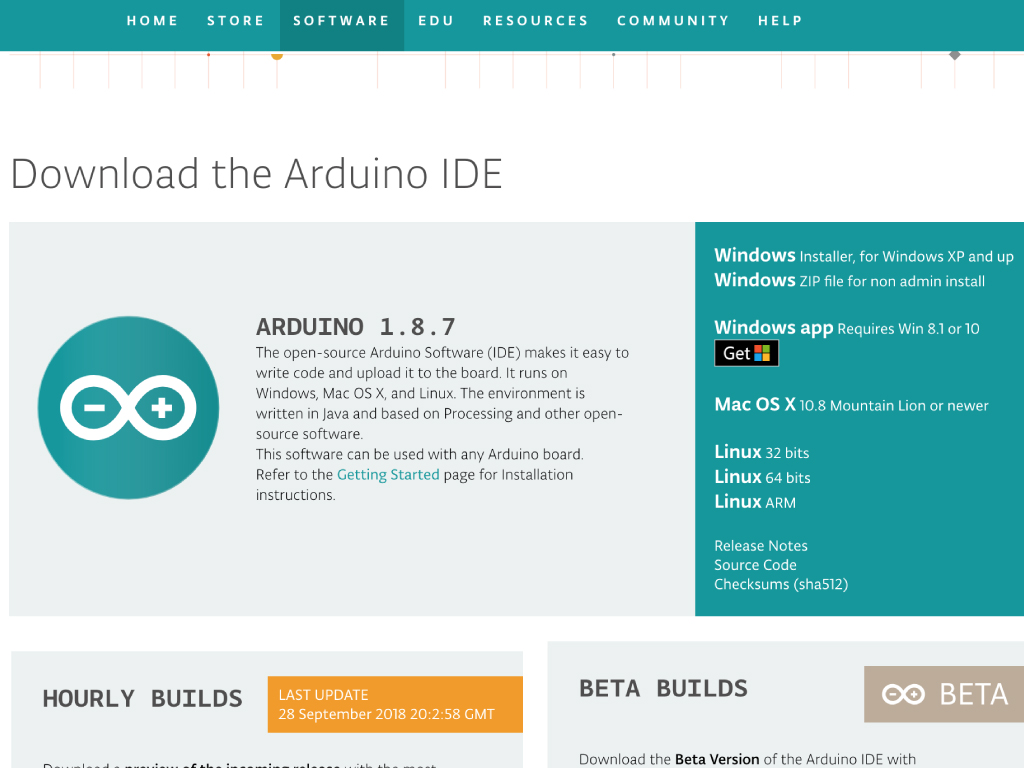Click the BETA BUILDS heading
The image size is (1024, 768).
pos(664,688)
